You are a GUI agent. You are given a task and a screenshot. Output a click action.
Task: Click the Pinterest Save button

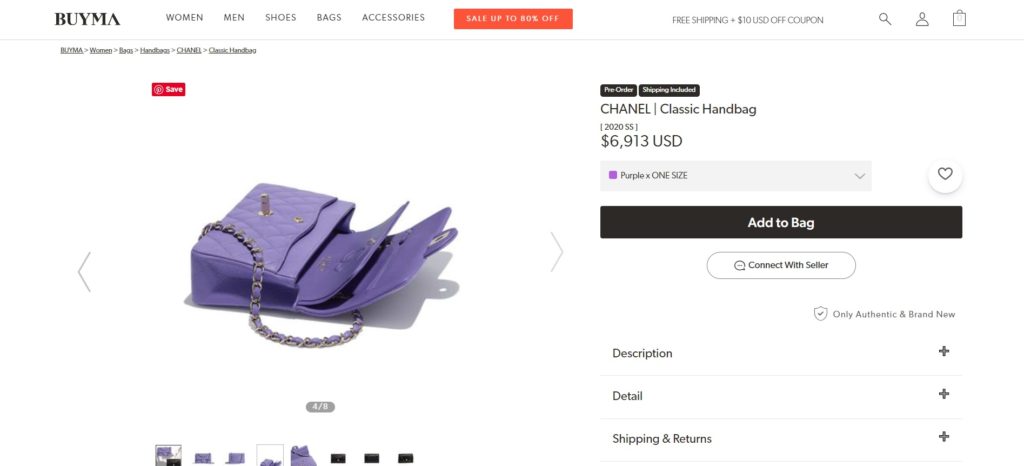[169, 89]
